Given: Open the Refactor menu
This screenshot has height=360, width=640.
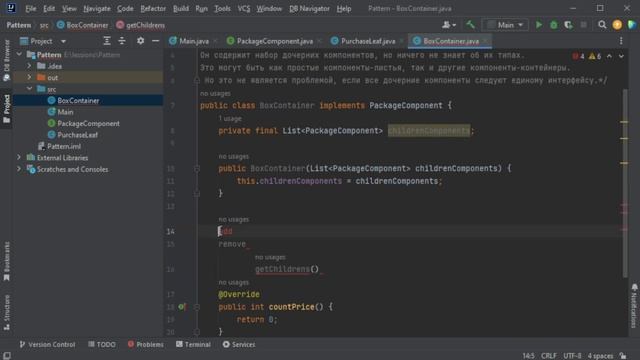Looking at the screenshot, I should [153, 9].
